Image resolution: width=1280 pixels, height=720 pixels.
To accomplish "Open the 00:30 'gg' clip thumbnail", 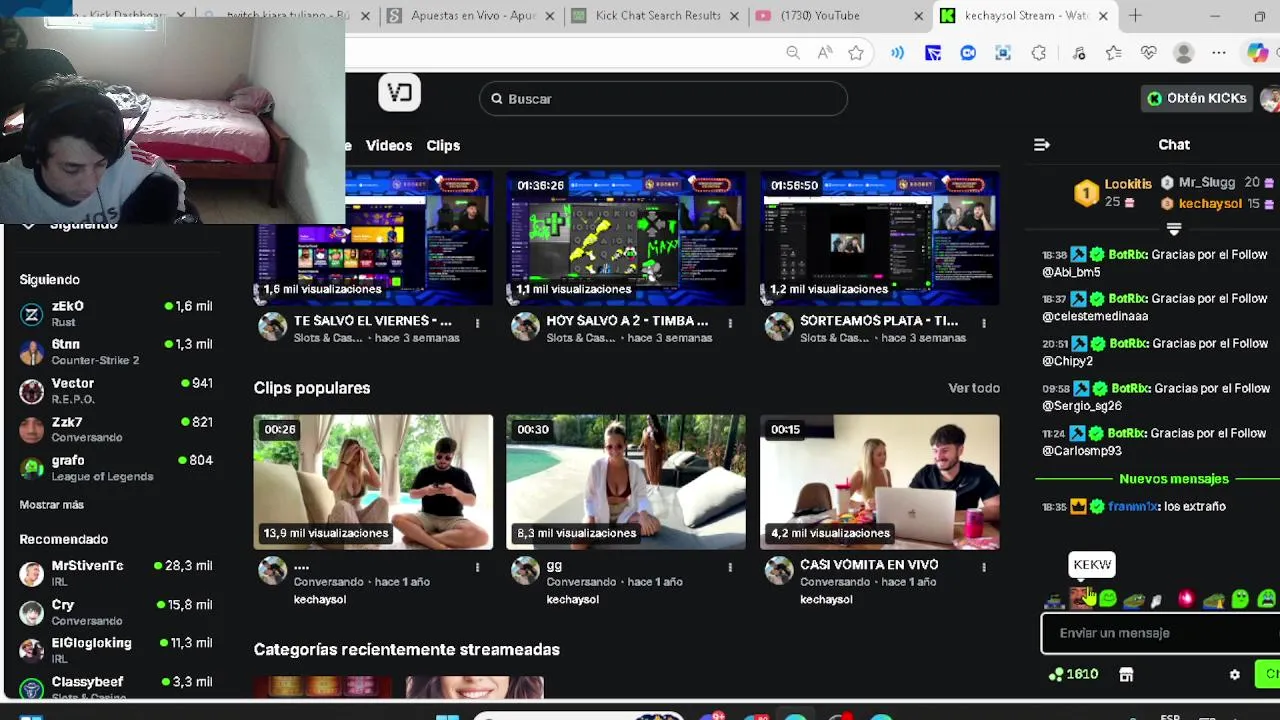I will pyautogui.click(x=626, y=482).
